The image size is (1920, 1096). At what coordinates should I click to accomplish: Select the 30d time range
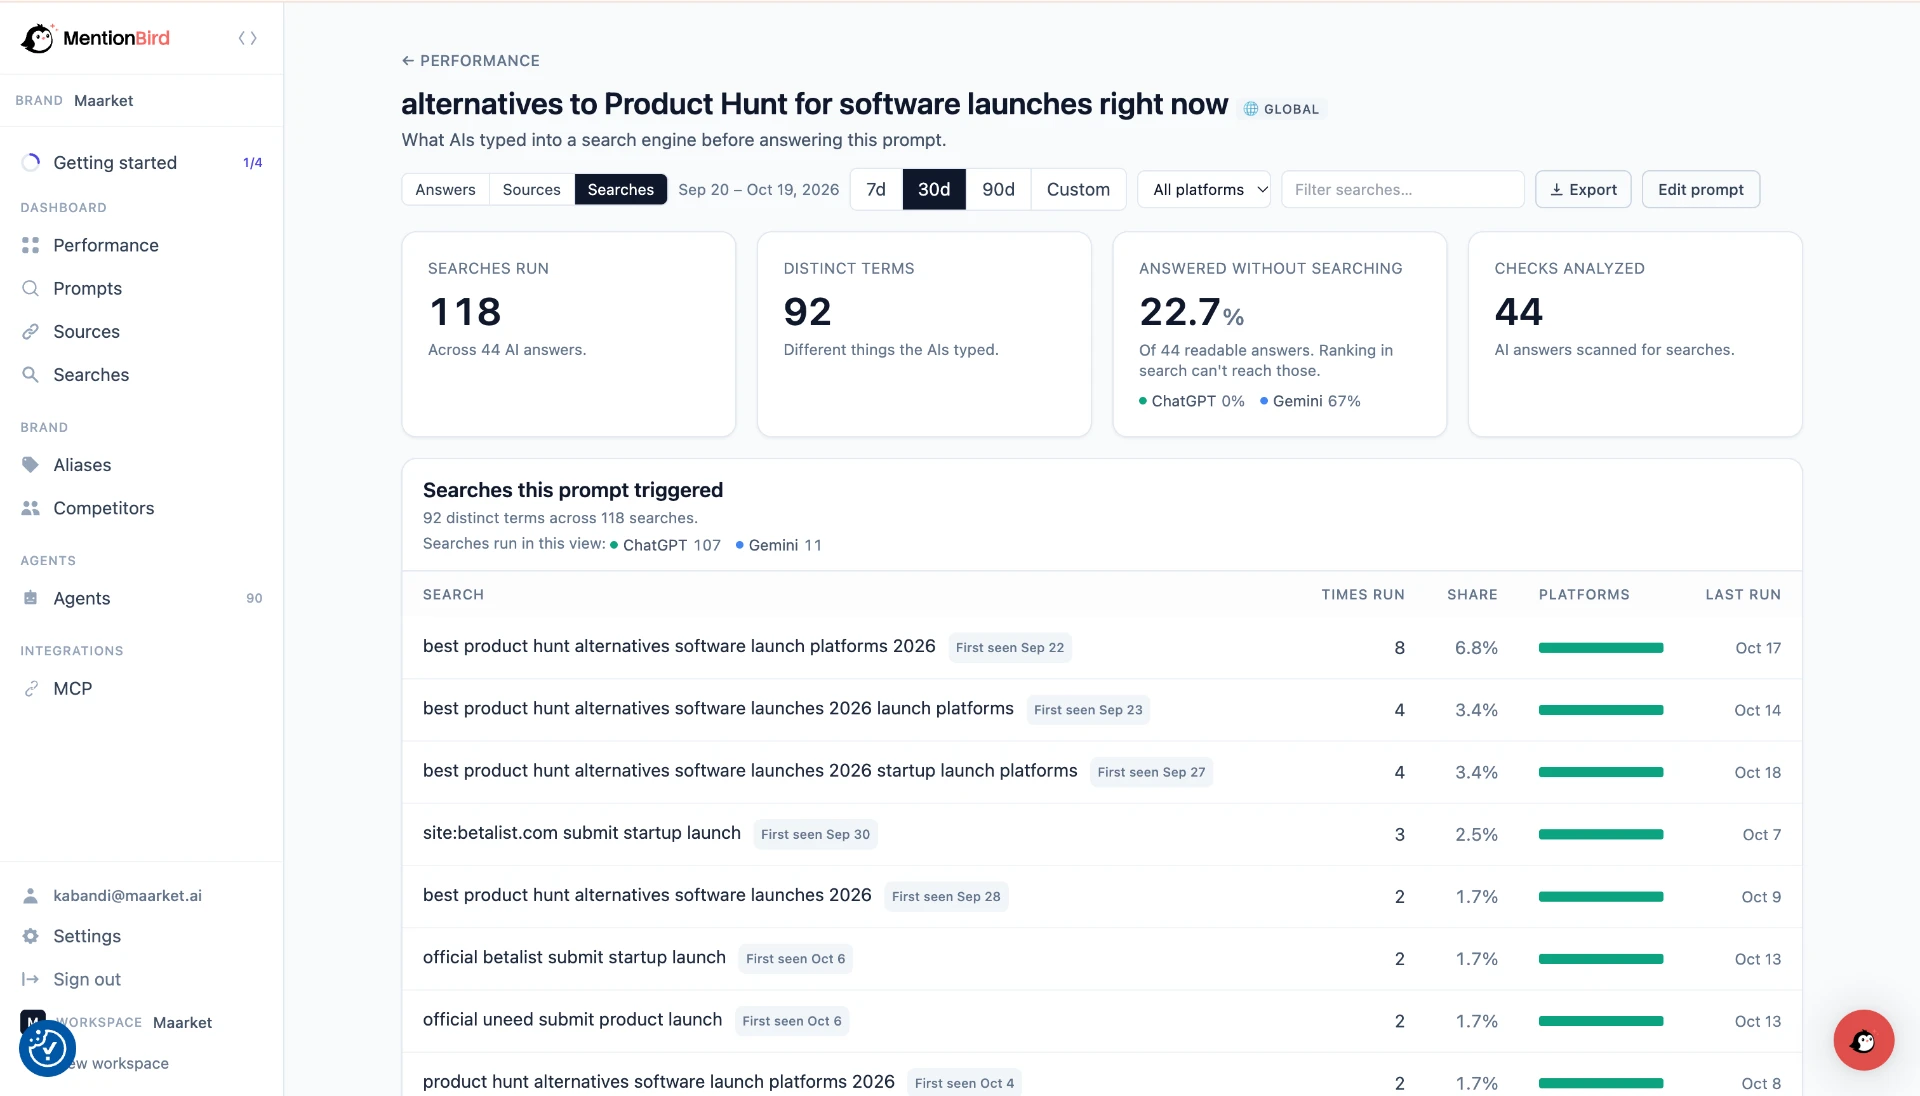934,189
